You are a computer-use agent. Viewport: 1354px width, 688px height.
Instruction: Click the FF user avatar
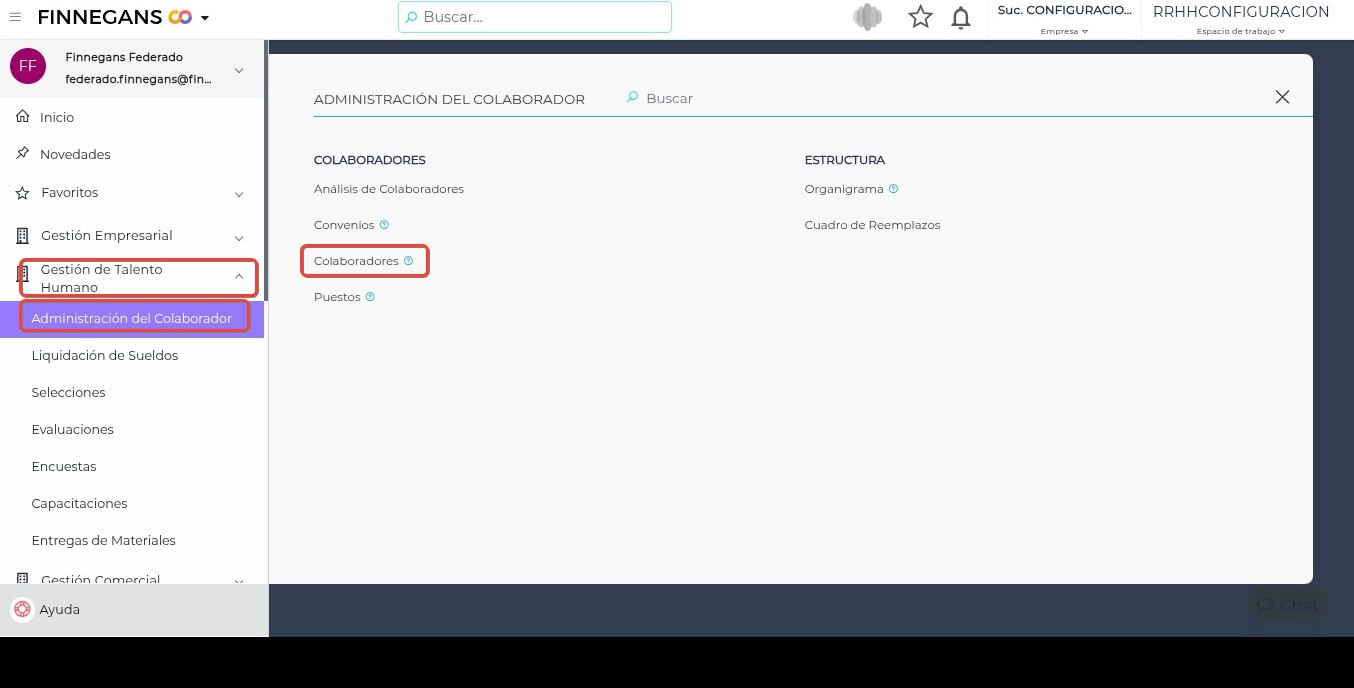point(28,66)
